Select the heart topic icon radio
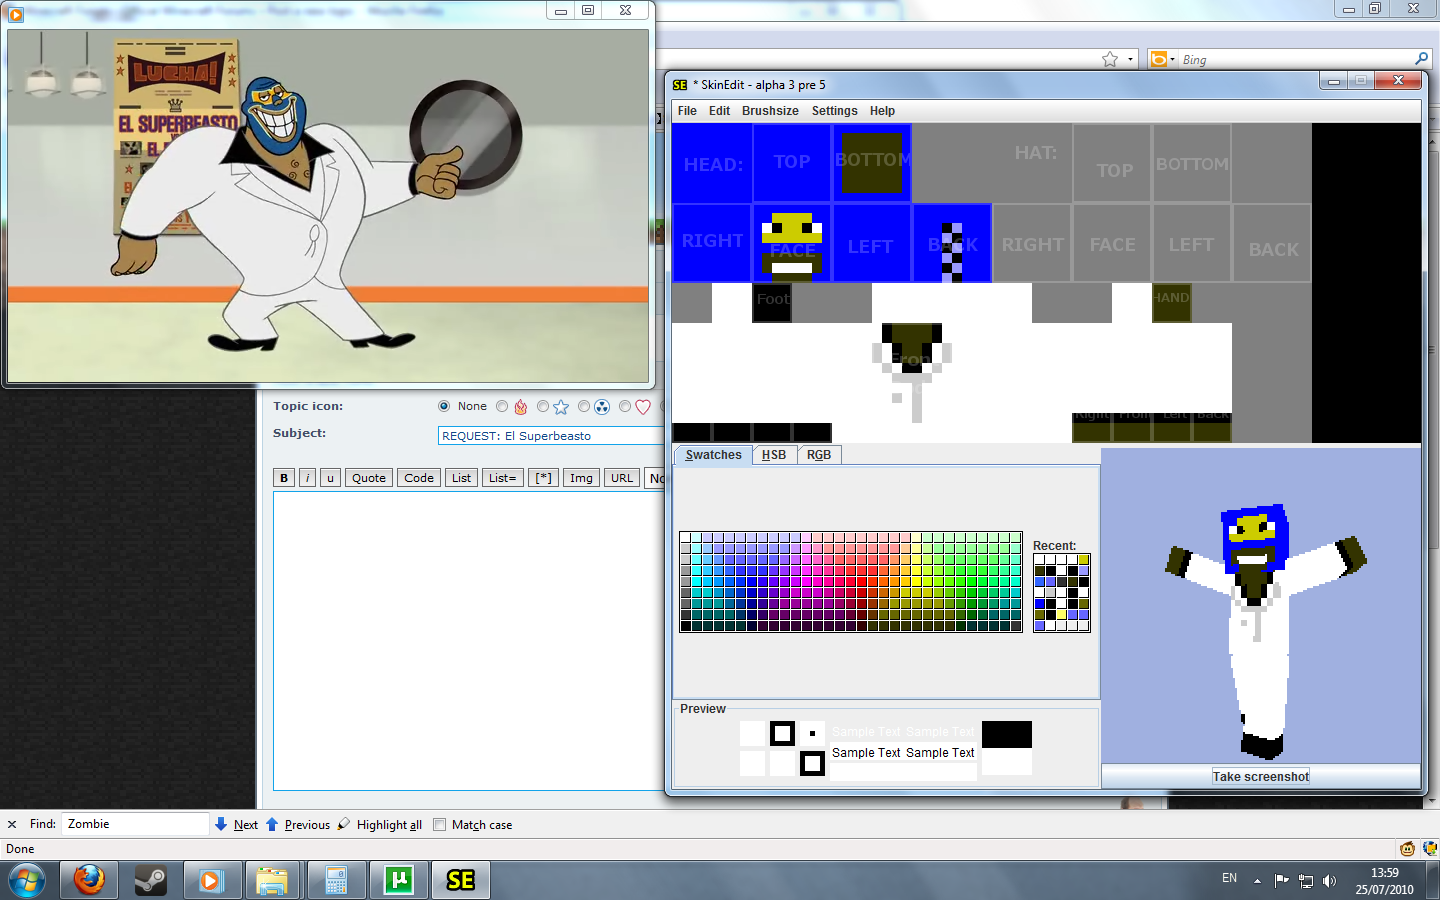 (625, 406)
